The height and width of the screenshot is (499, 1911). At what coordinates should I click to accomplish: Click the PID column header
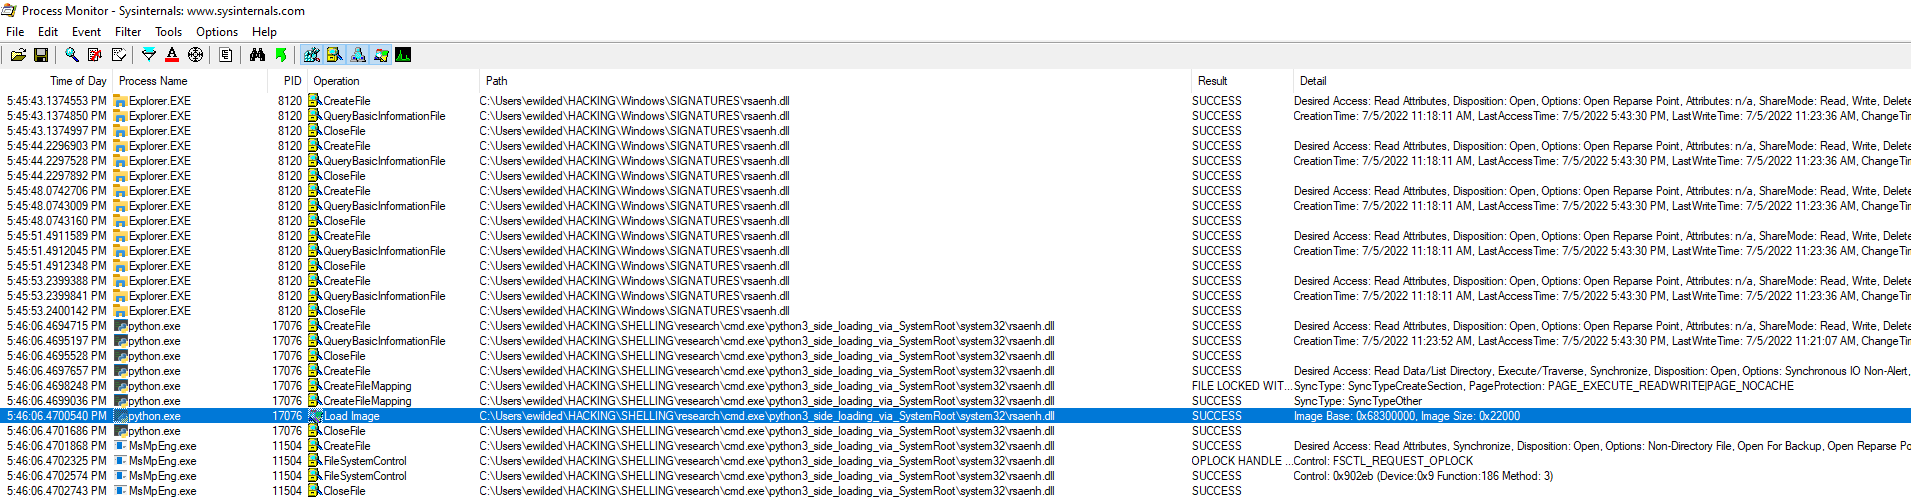287,81
